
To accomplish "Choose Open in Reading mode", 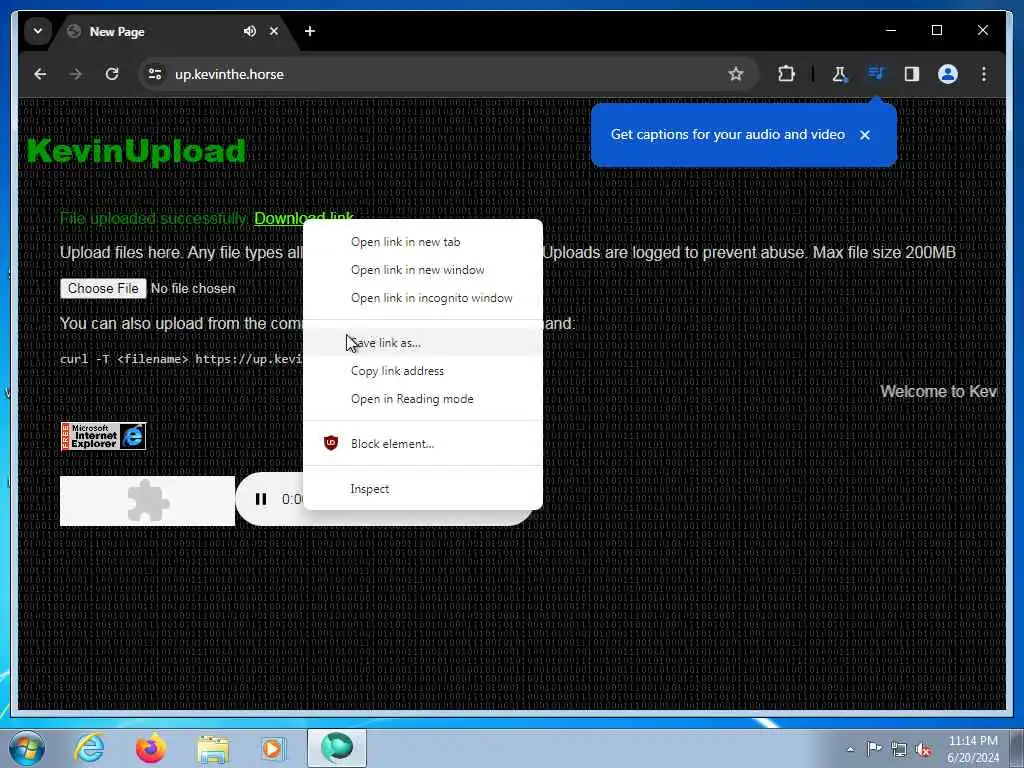I will click(x=423, y=399).
